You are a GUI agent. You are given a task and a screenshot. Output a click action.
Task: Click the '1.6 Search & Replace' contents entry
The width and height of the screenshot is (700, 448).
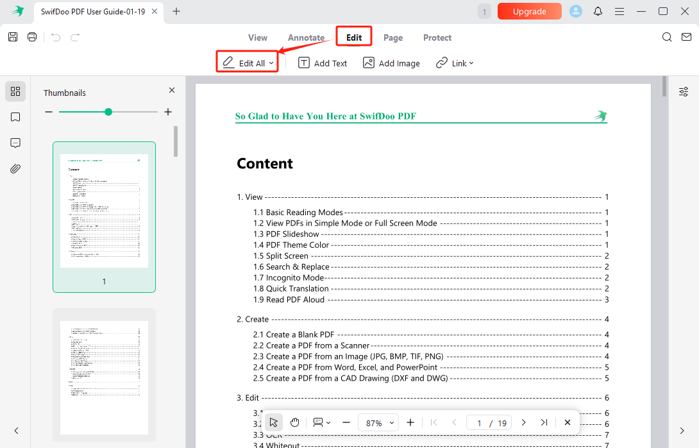(291, 267)
